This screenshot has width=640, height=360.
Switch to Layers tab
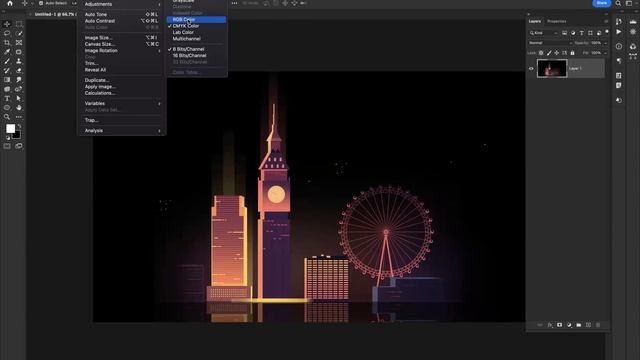535,21
